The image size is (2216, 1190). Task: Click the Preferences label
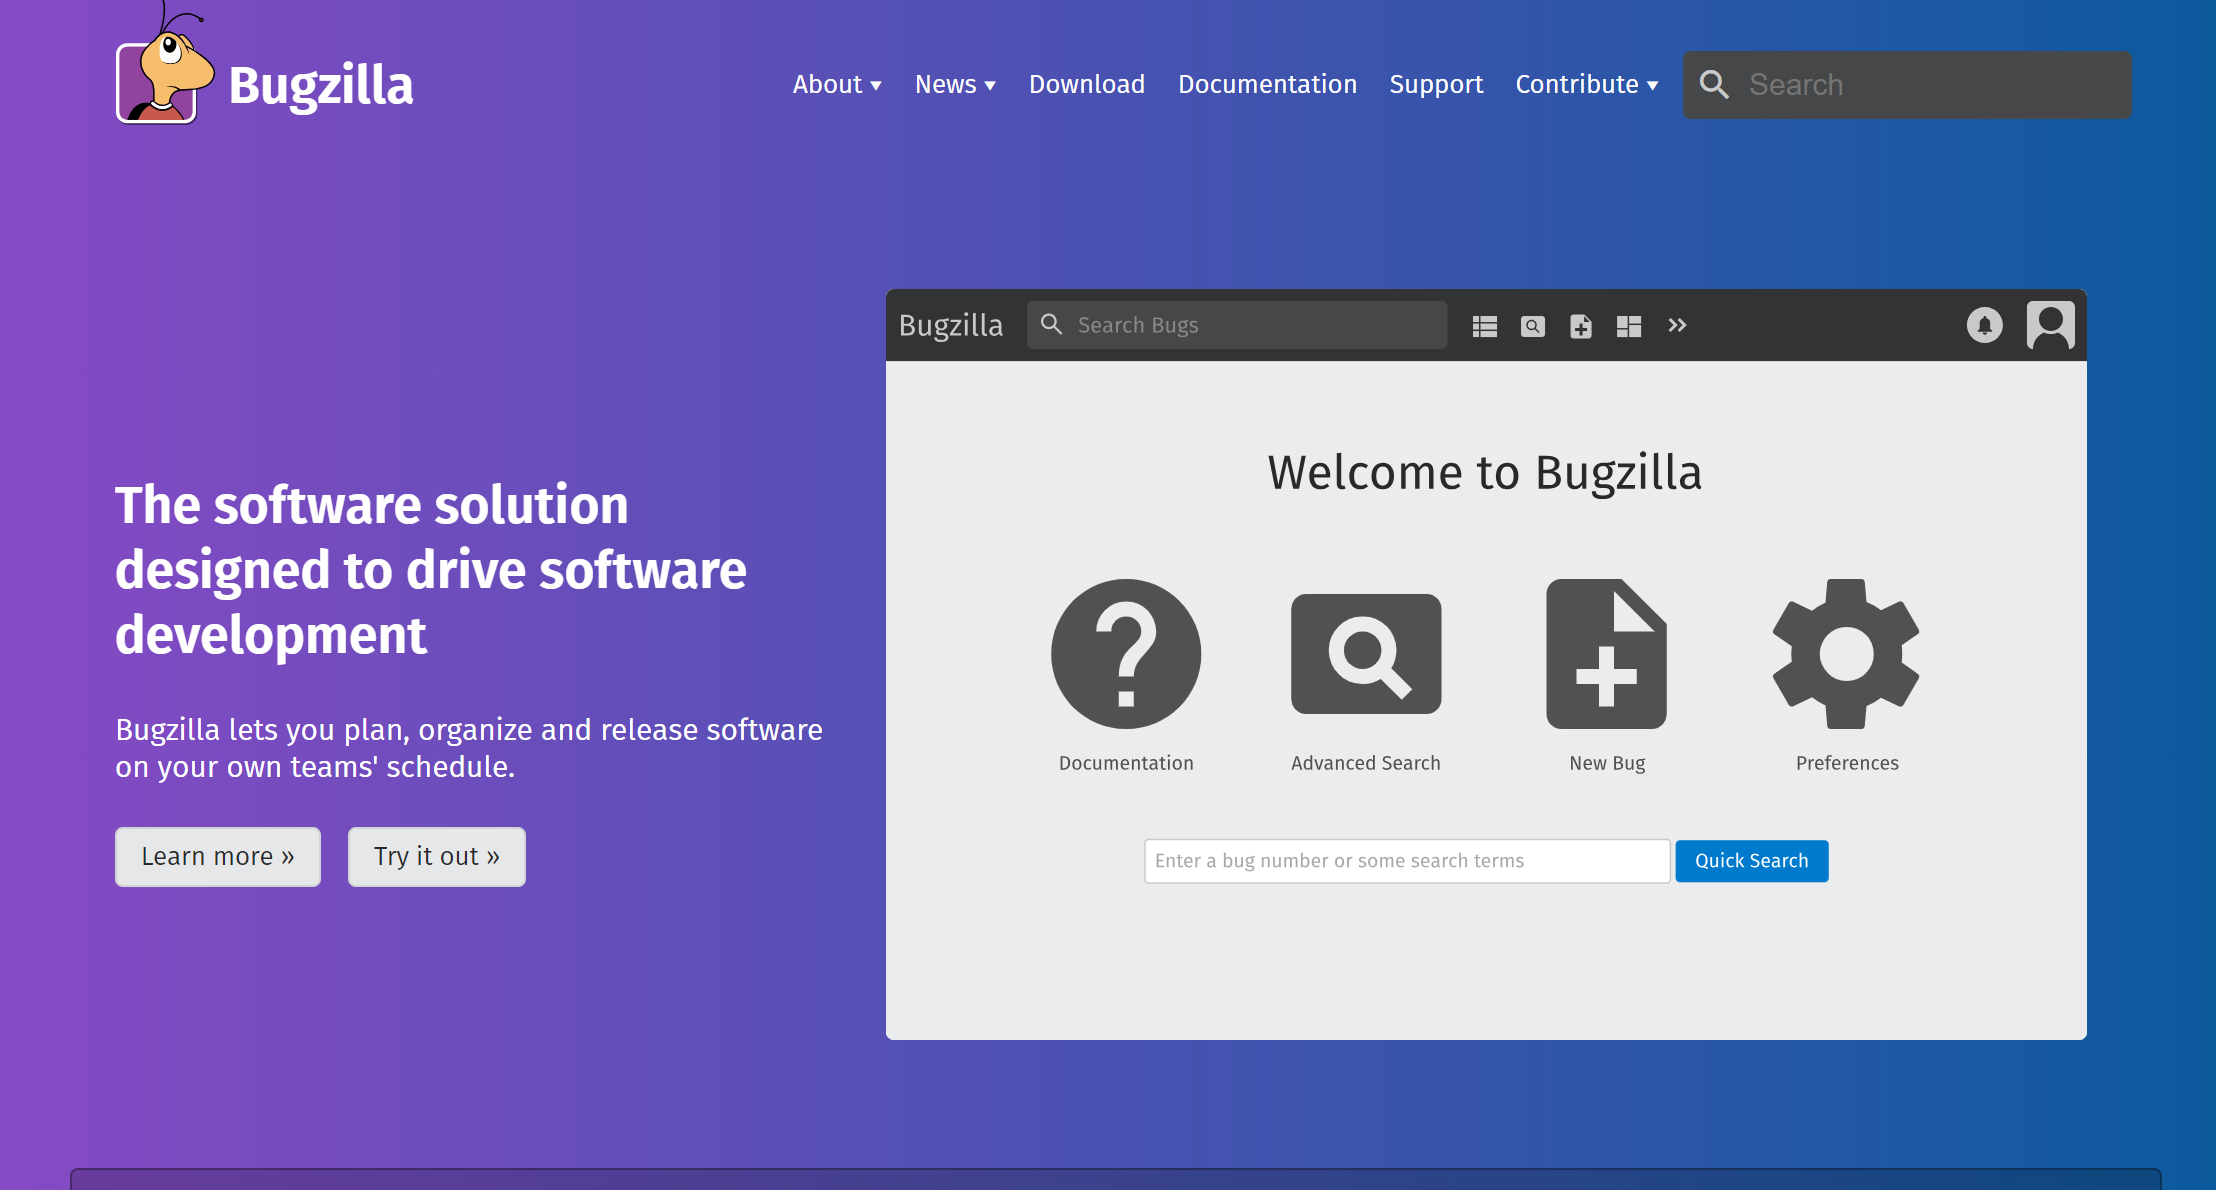tap(1847, 763)
